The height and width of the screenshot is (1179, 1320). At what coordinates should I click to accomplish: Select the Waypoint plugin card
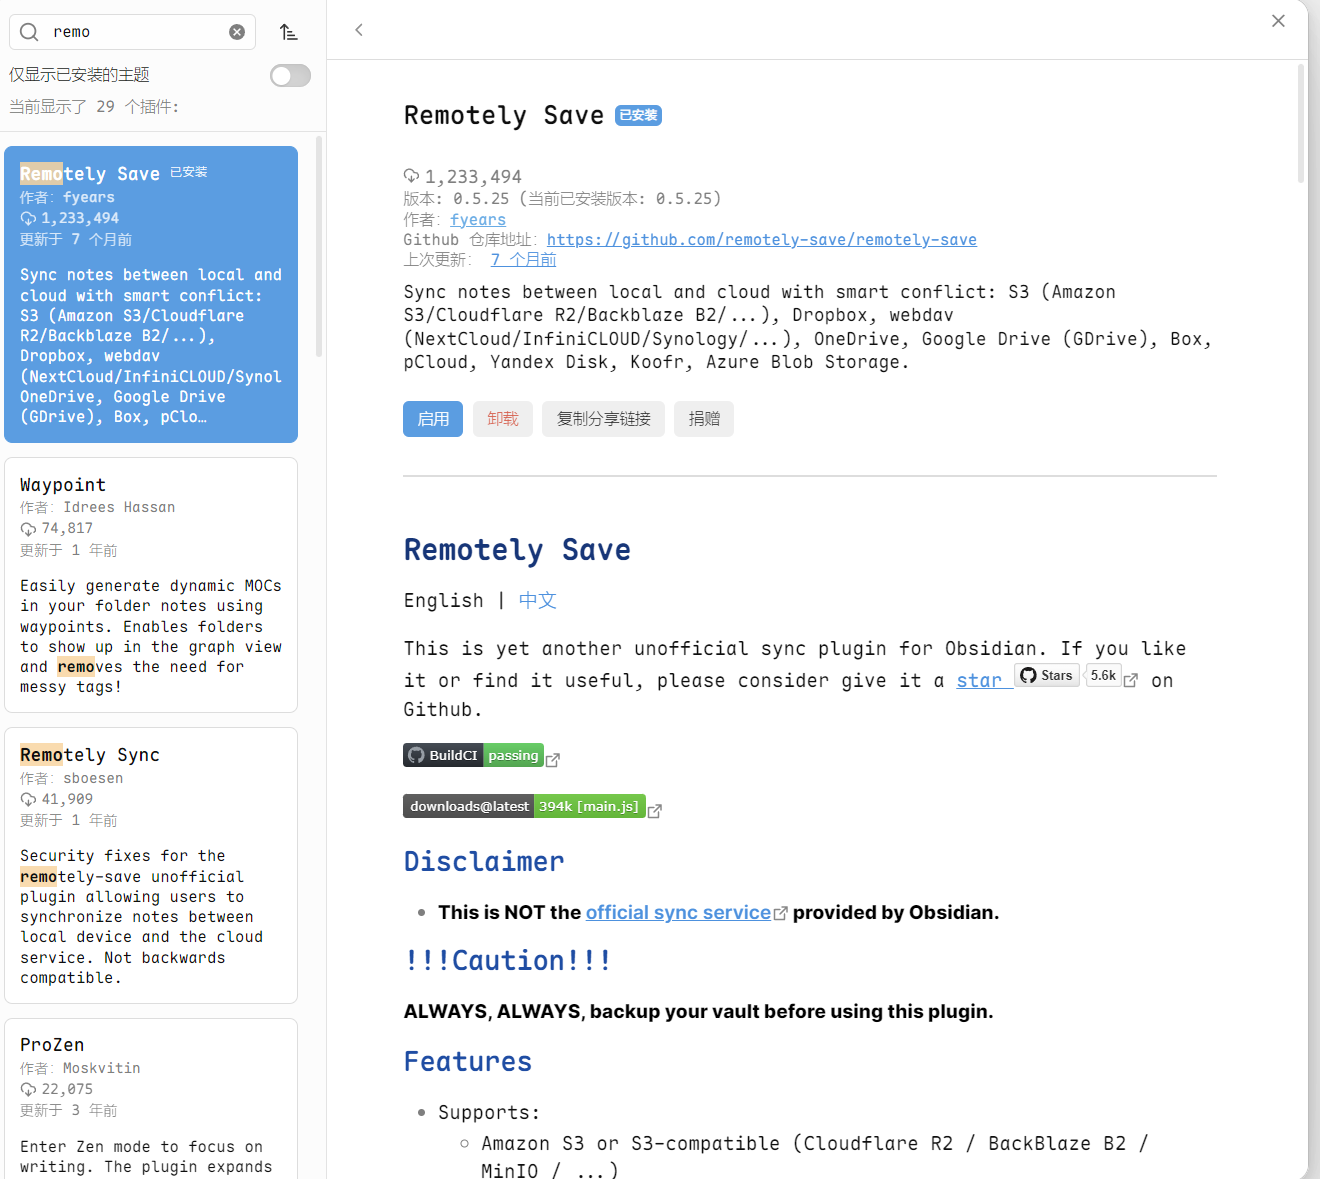[x=151, y=584]
